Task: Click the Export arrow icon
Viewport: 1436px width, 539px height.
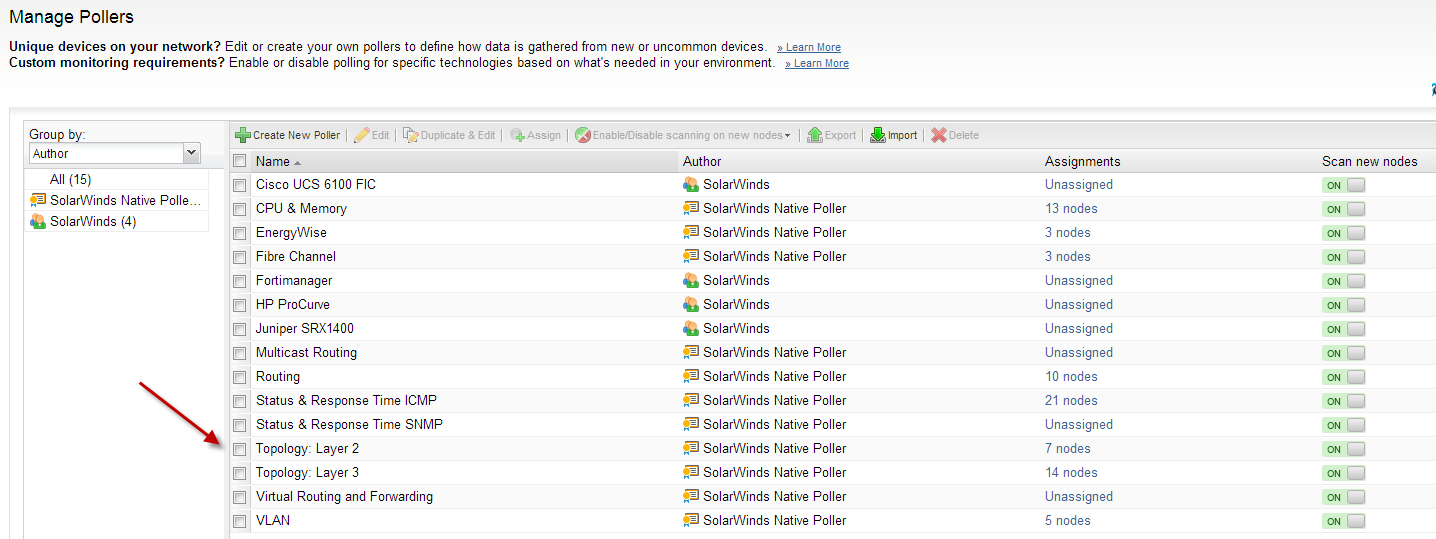Action: (815, 135)
